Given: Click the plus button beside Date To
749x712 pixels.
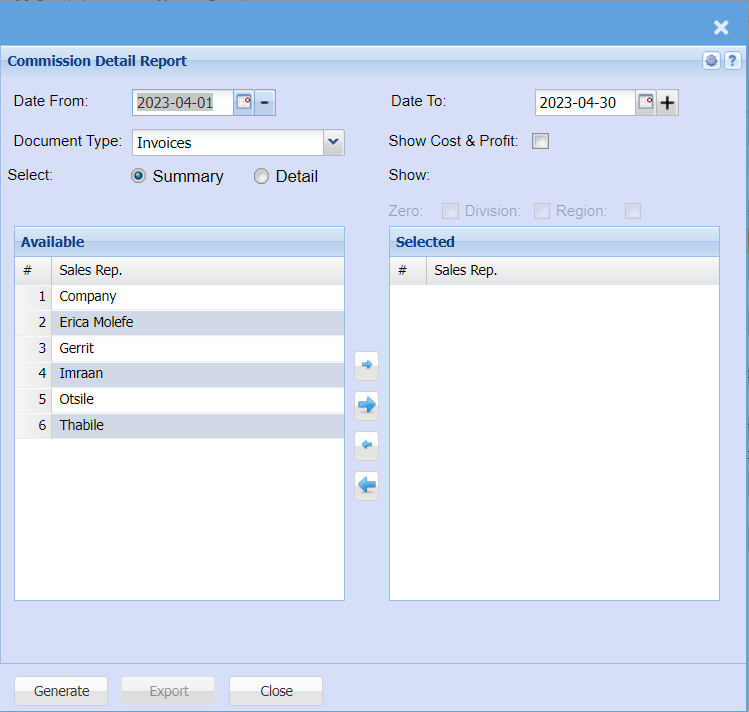Looking at the screenshot, I should tap(668, 102).
